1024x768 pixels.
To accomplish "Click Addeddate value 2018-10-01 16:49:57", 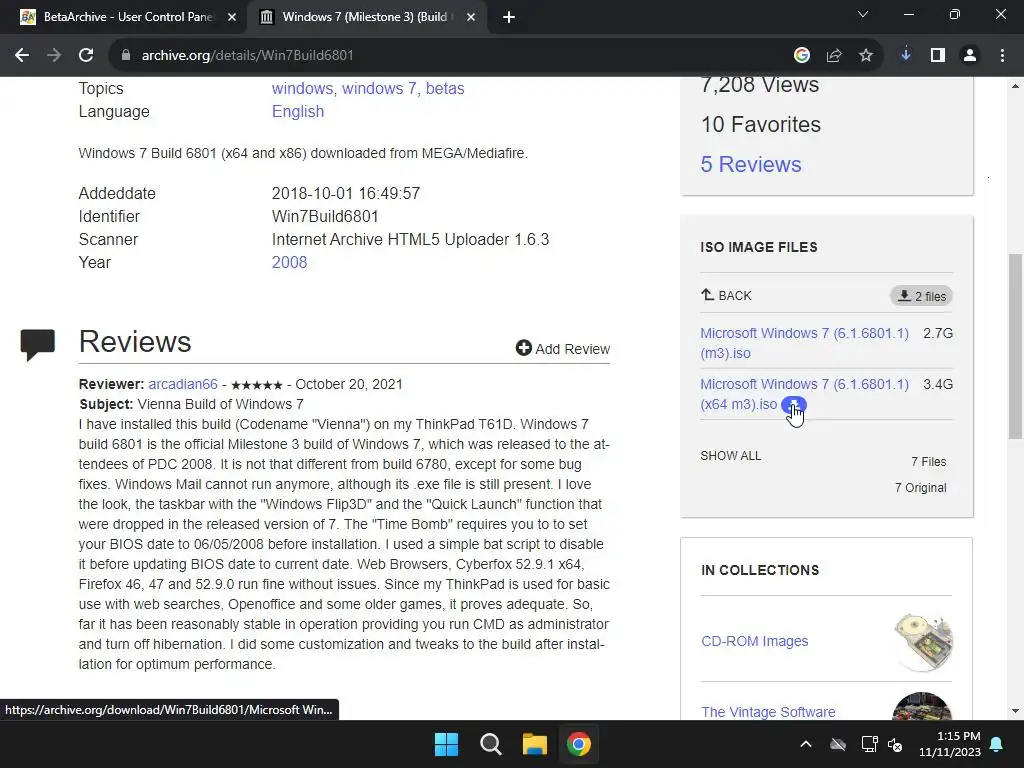I will click(x=346, y=194).
